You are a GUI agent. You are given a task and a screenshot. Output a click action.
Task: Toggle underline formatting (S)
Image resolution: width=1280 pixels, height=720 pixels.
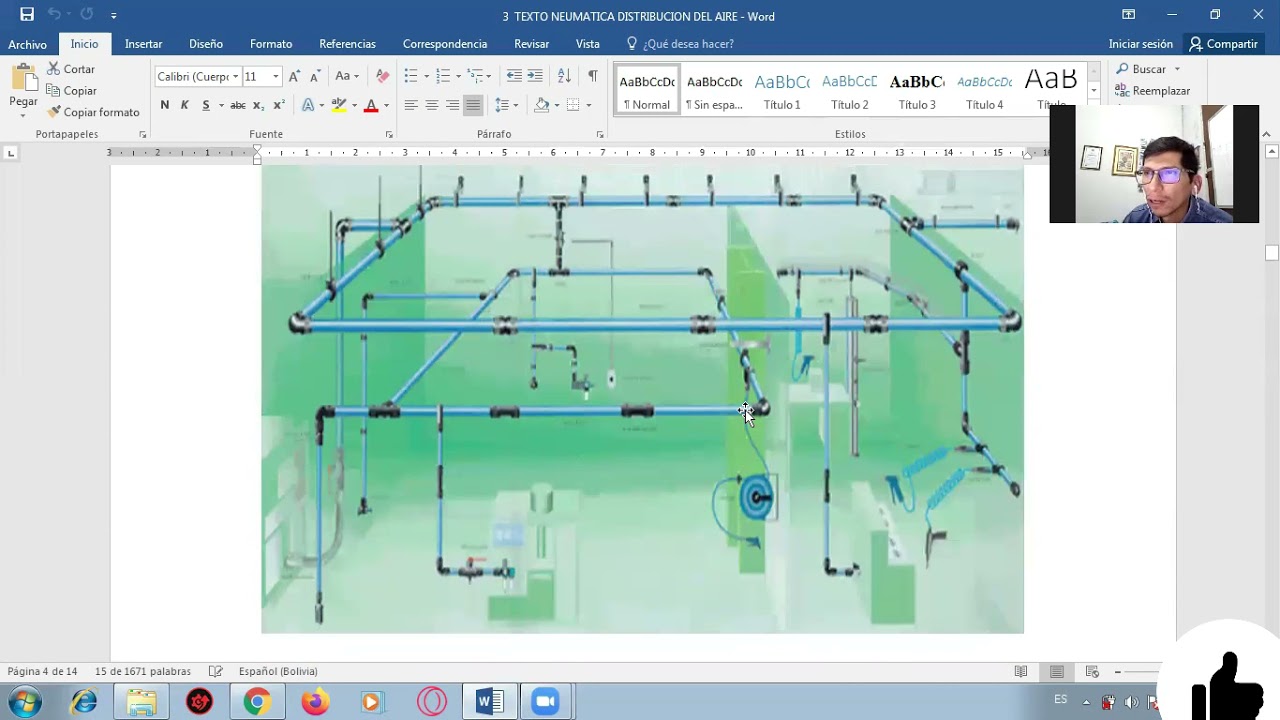[206, 105]
